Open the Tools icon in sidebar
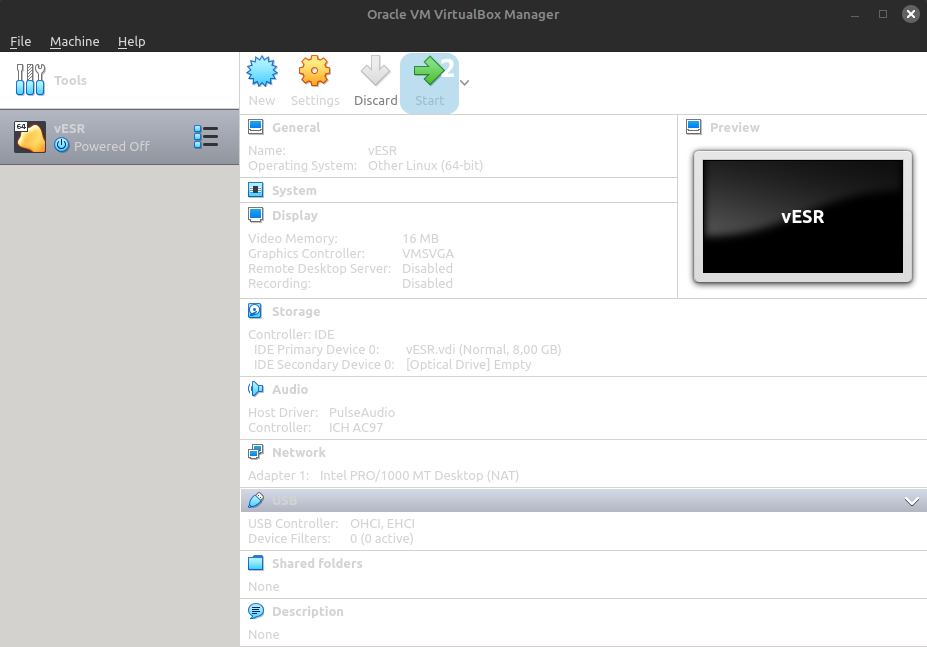Viewport: 927px width, 647px height. point(30,80)
